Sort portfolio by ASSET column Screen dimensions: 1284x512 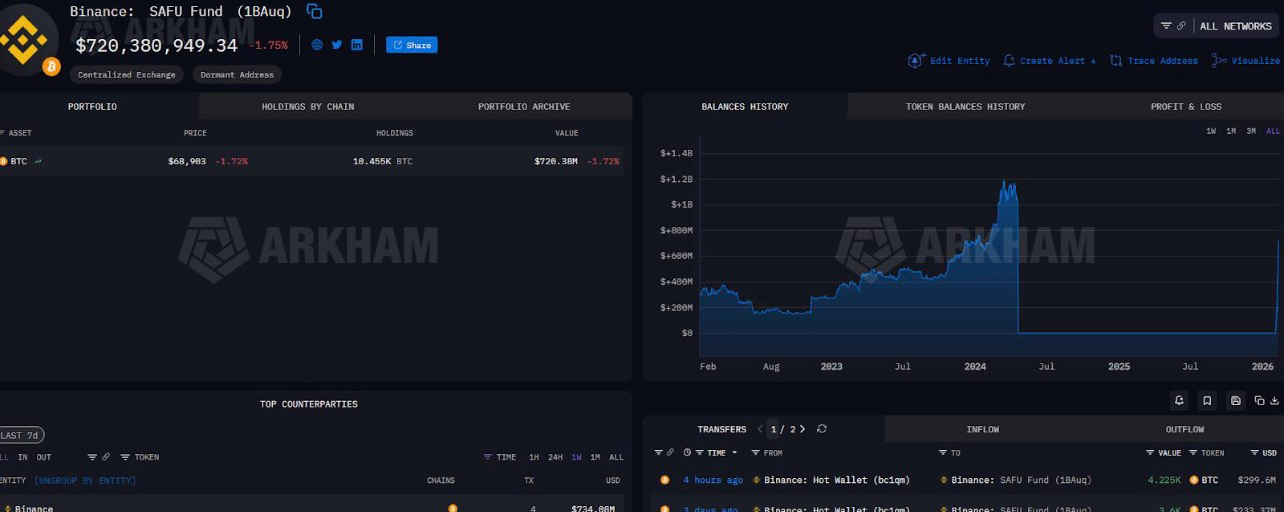click(16, 133)
